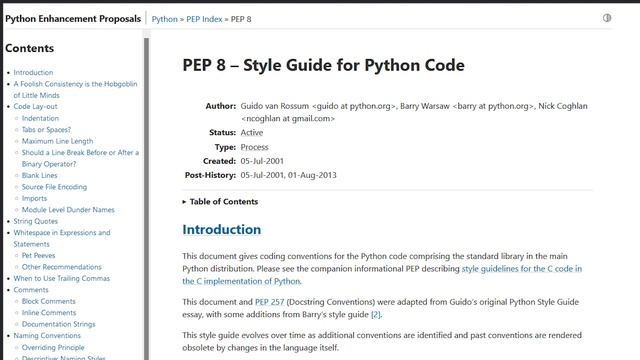The height and width of the screenshot is (360, 640).
Task: Jump to Introduction in sidebar contents
Action: click(x=33, y=72)
